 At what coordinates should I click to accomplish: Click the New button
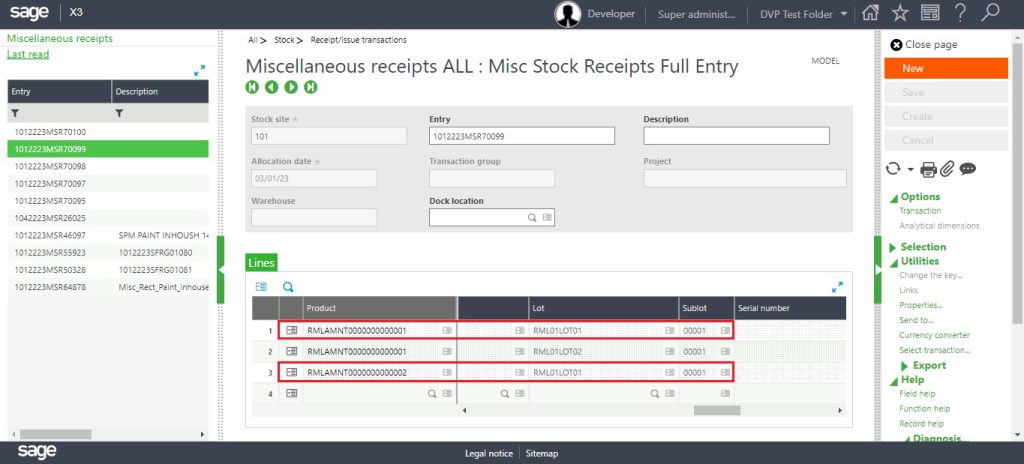946,68
